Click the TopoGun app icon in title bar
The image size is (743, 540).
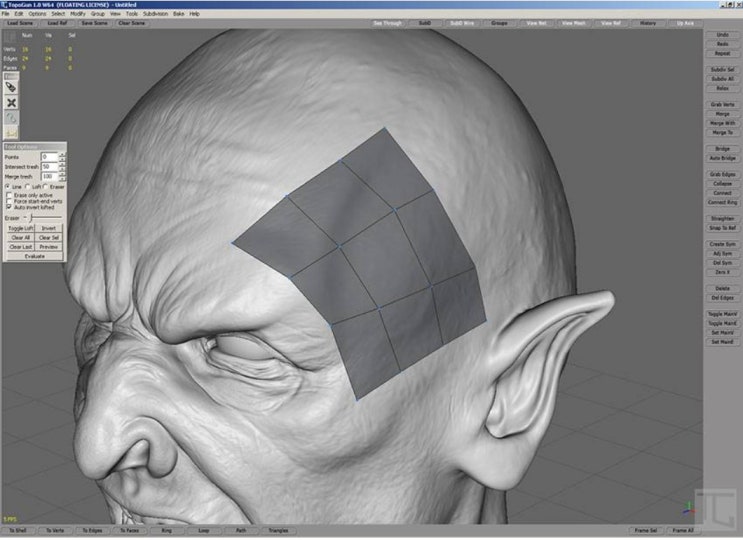tap(4, 4)
